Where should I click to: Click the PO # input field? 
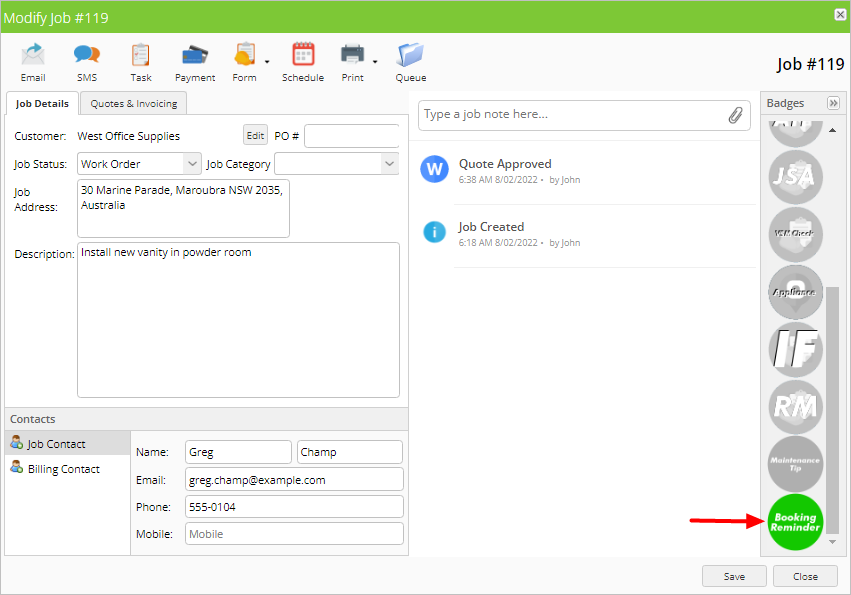[x=352, y=136]
